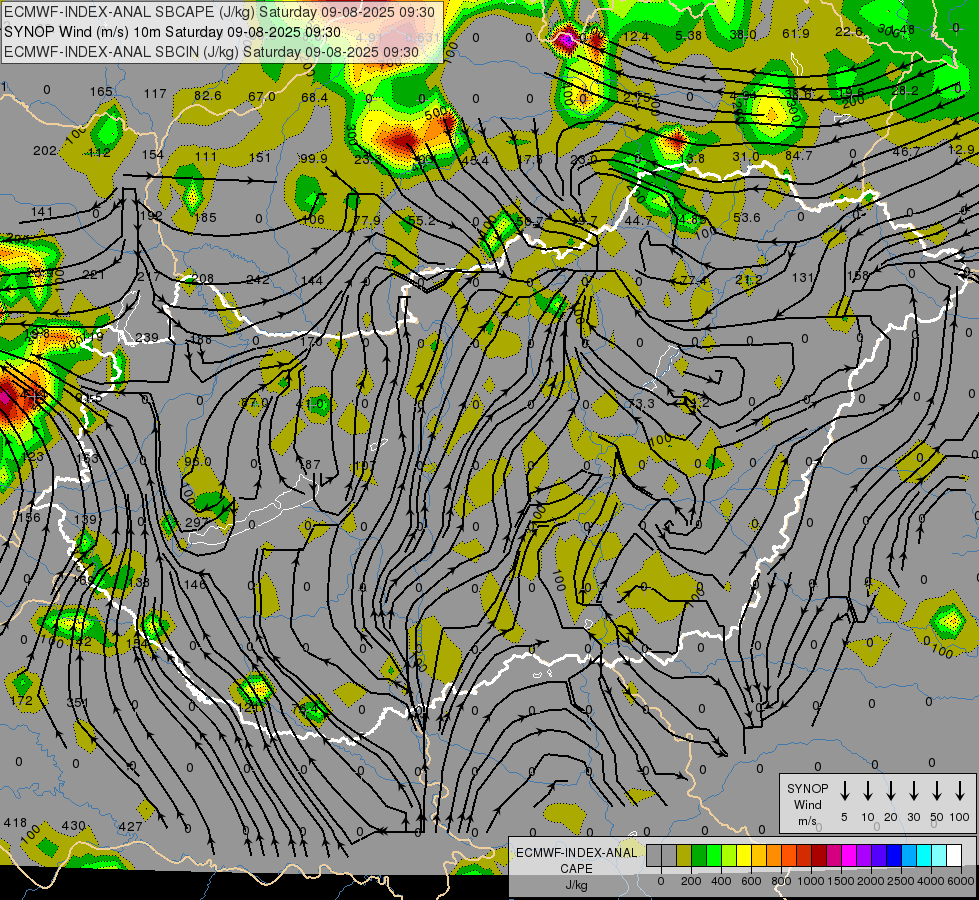Viewport: 979px width, 900px height.
Task: Click the map value 99.9
Action: [313, 159]
